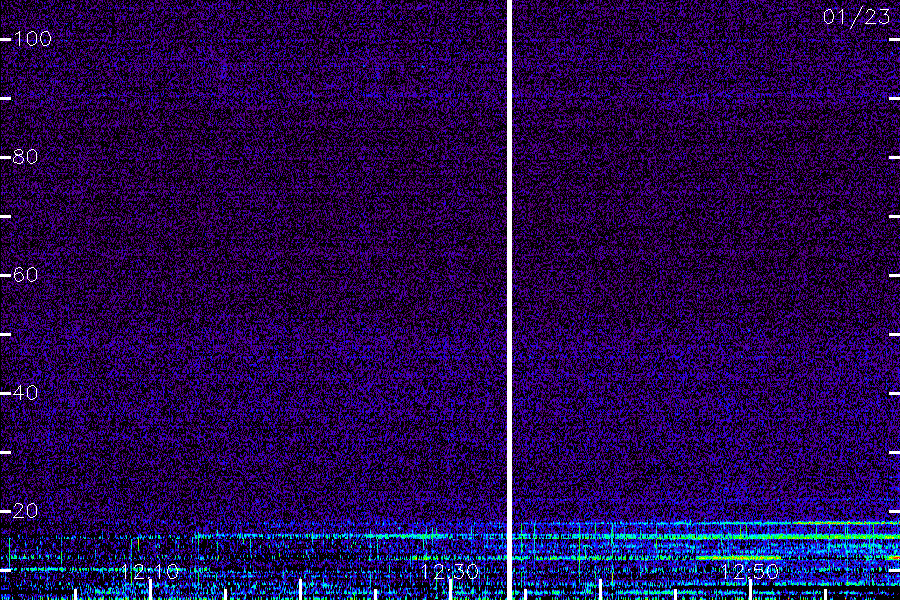Click the 20 frequency axis label
The width and height of the screenshot is (900, 600).
pyautogui.click(x=25, y=510)
